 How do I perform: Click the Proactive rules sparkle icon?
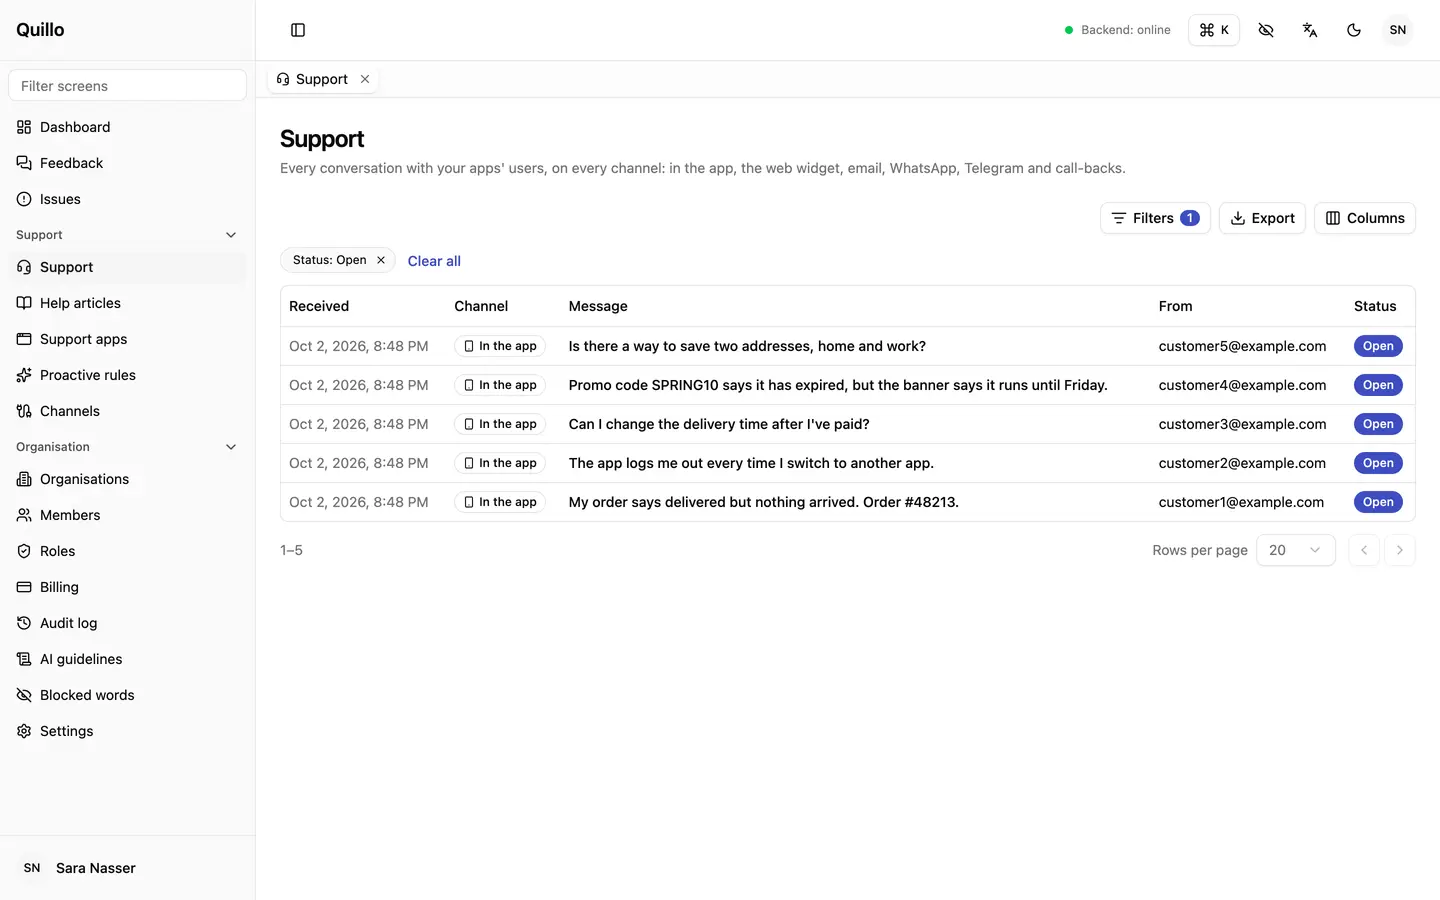click(24, 375)
